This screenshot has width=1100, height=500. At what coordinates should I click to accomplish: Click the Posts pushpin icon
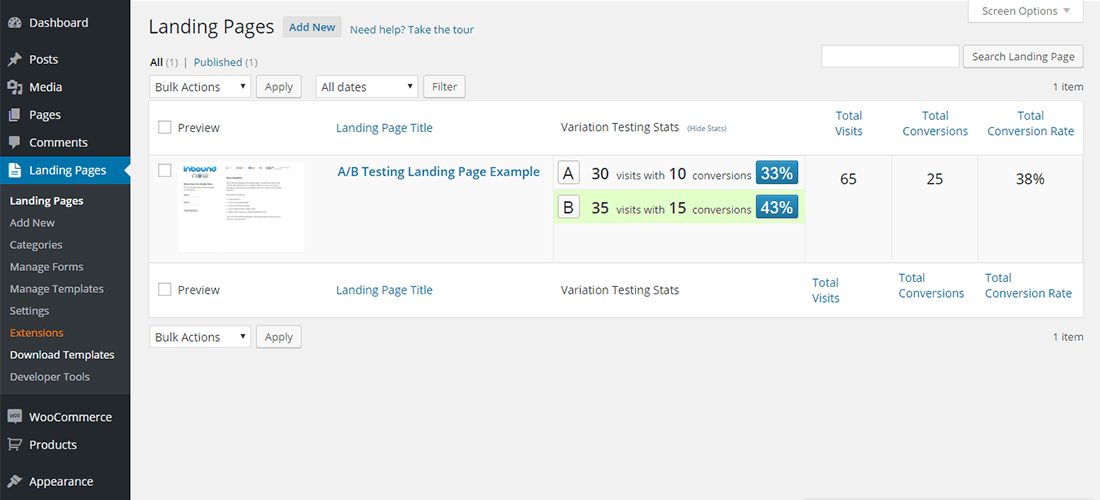[15, 60]
